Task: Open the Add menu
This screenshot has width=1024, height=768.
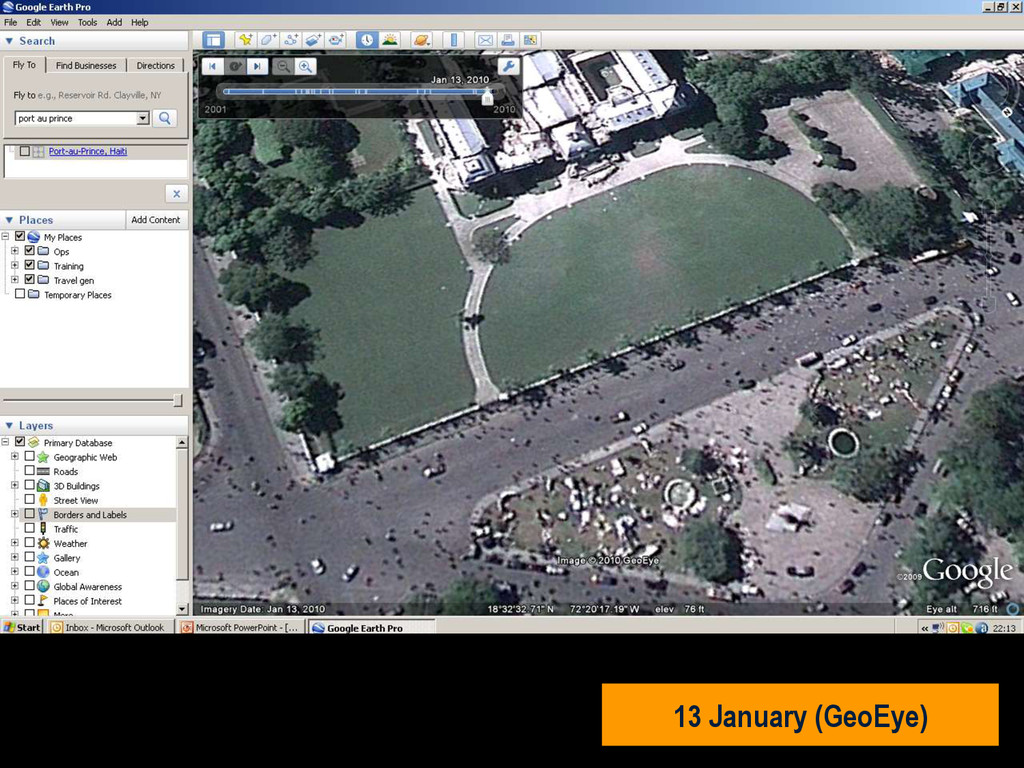Action: [x=114, y=22]
